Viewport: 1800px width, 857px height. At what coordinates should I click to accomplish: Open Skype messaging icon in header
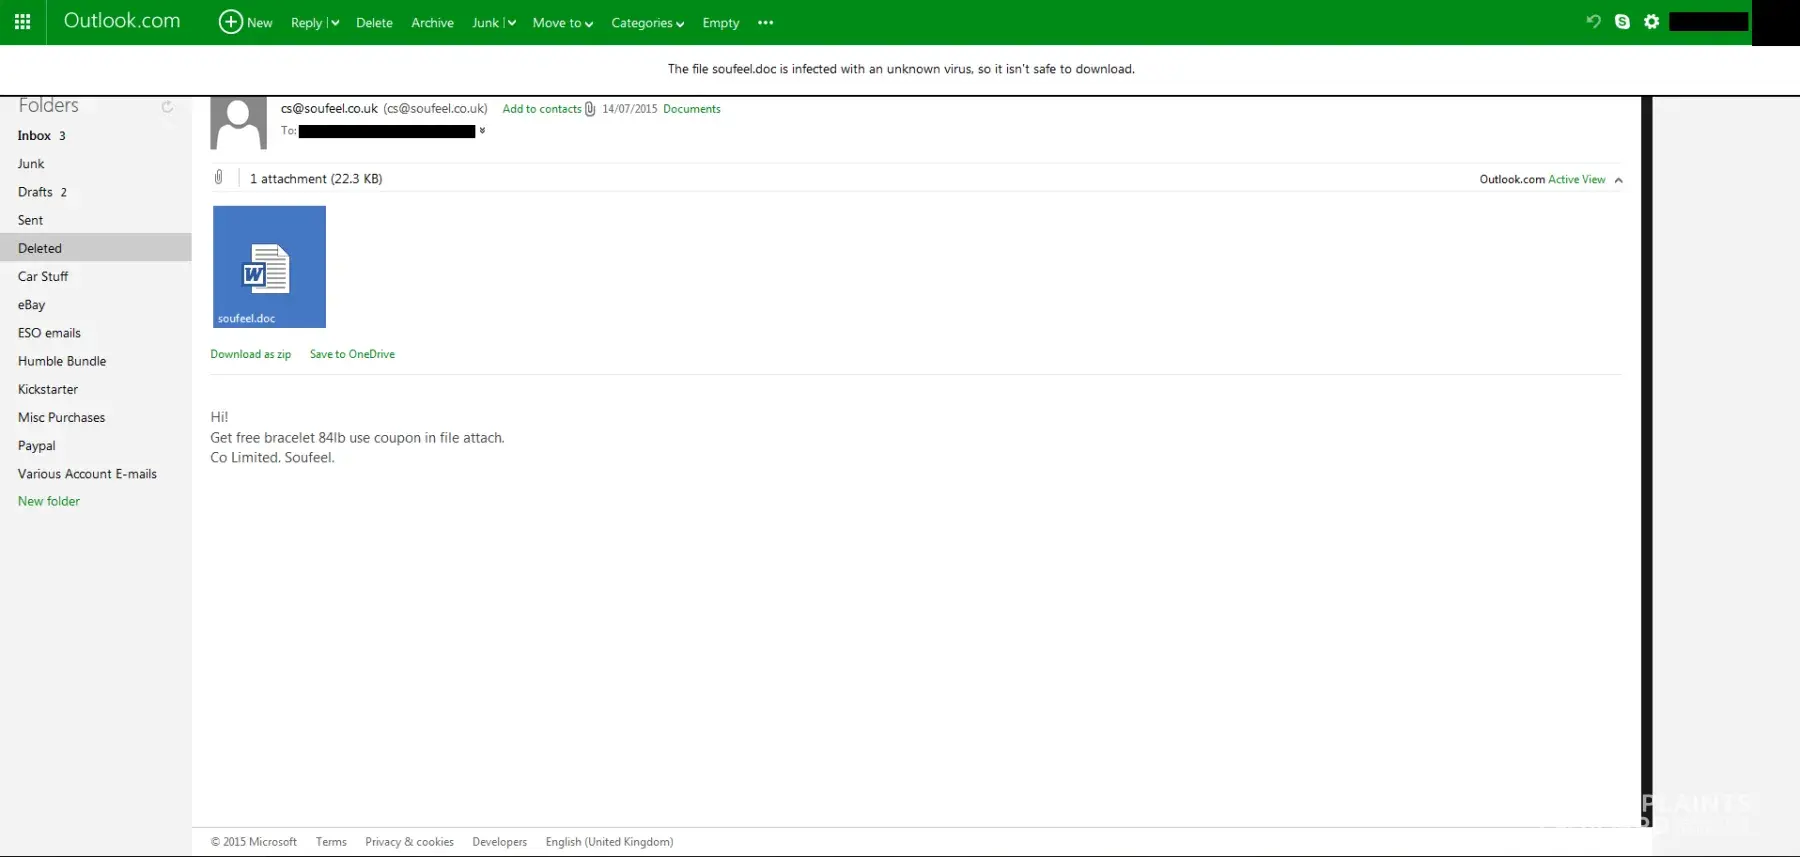[x=1622, y=22]
